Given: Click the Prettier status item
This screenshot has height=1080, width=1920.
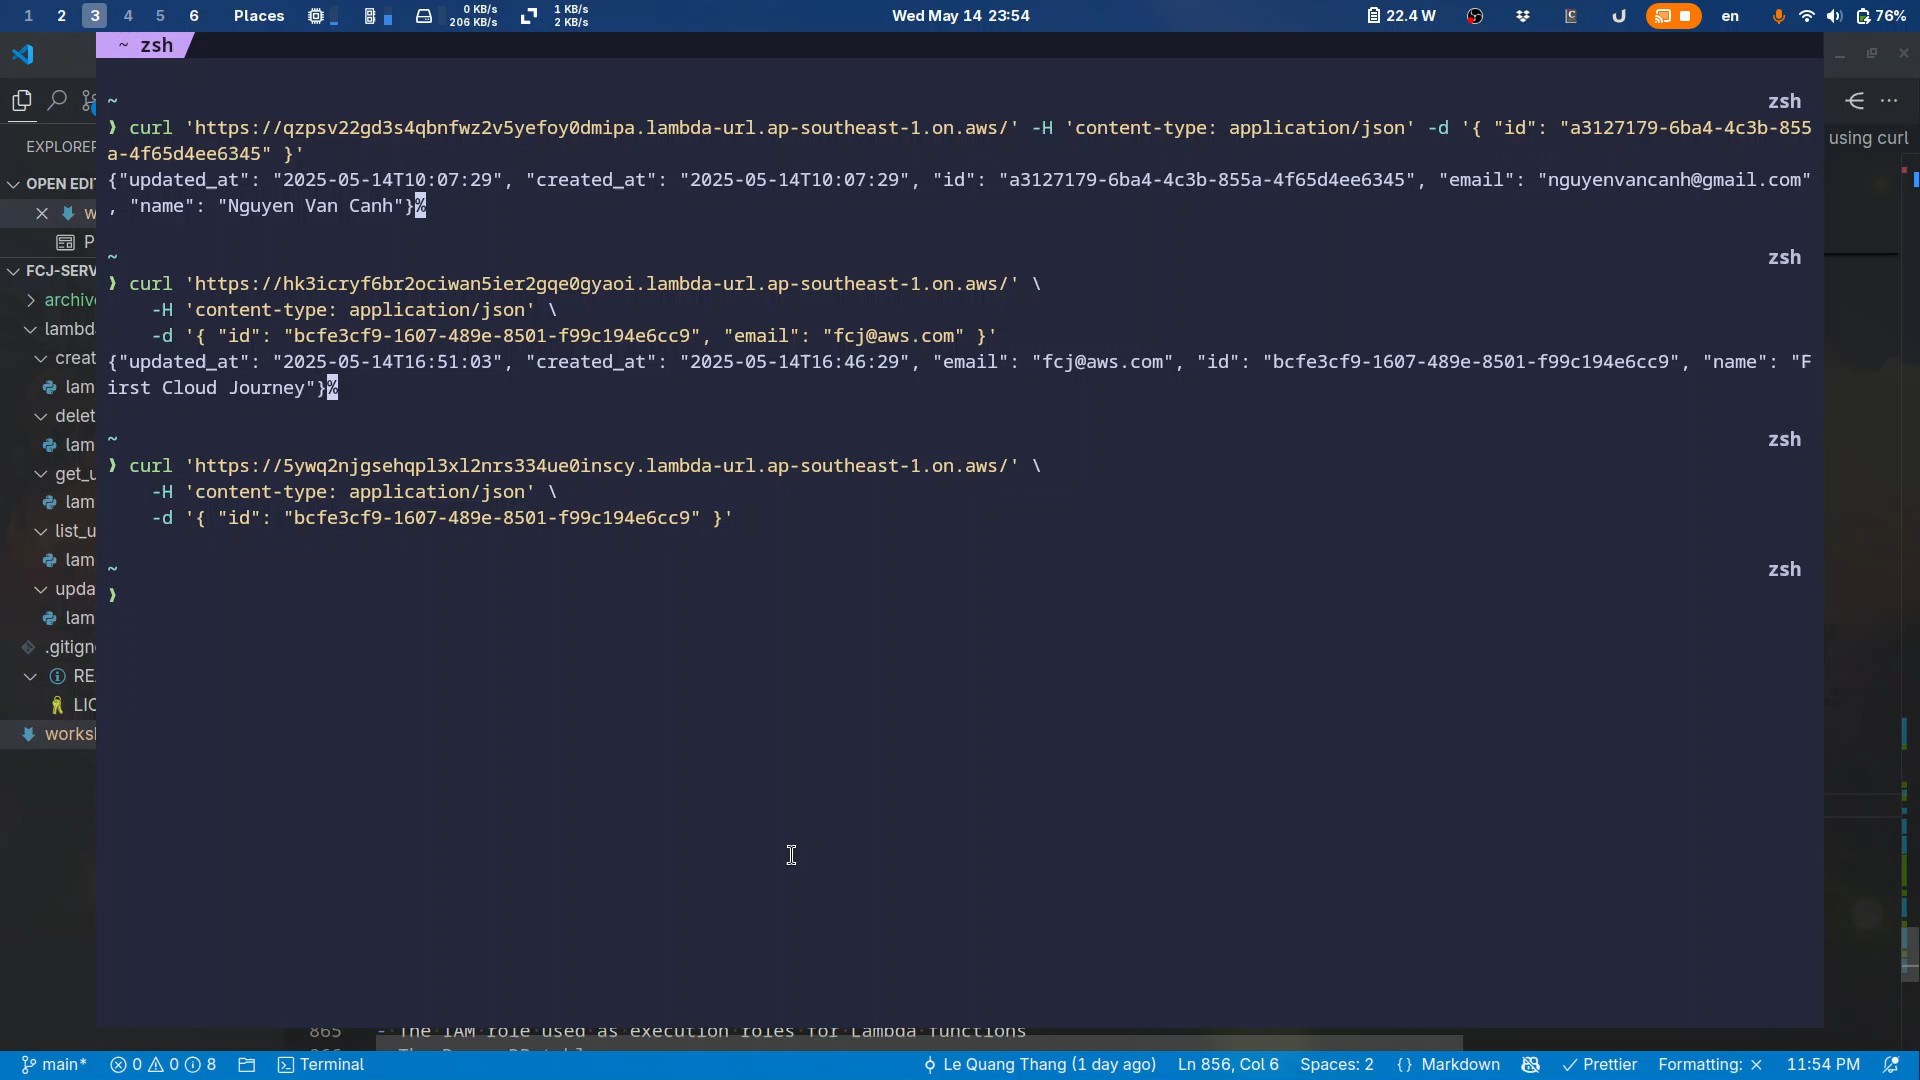Looking at the screenshot, I should point(1600,1065).
